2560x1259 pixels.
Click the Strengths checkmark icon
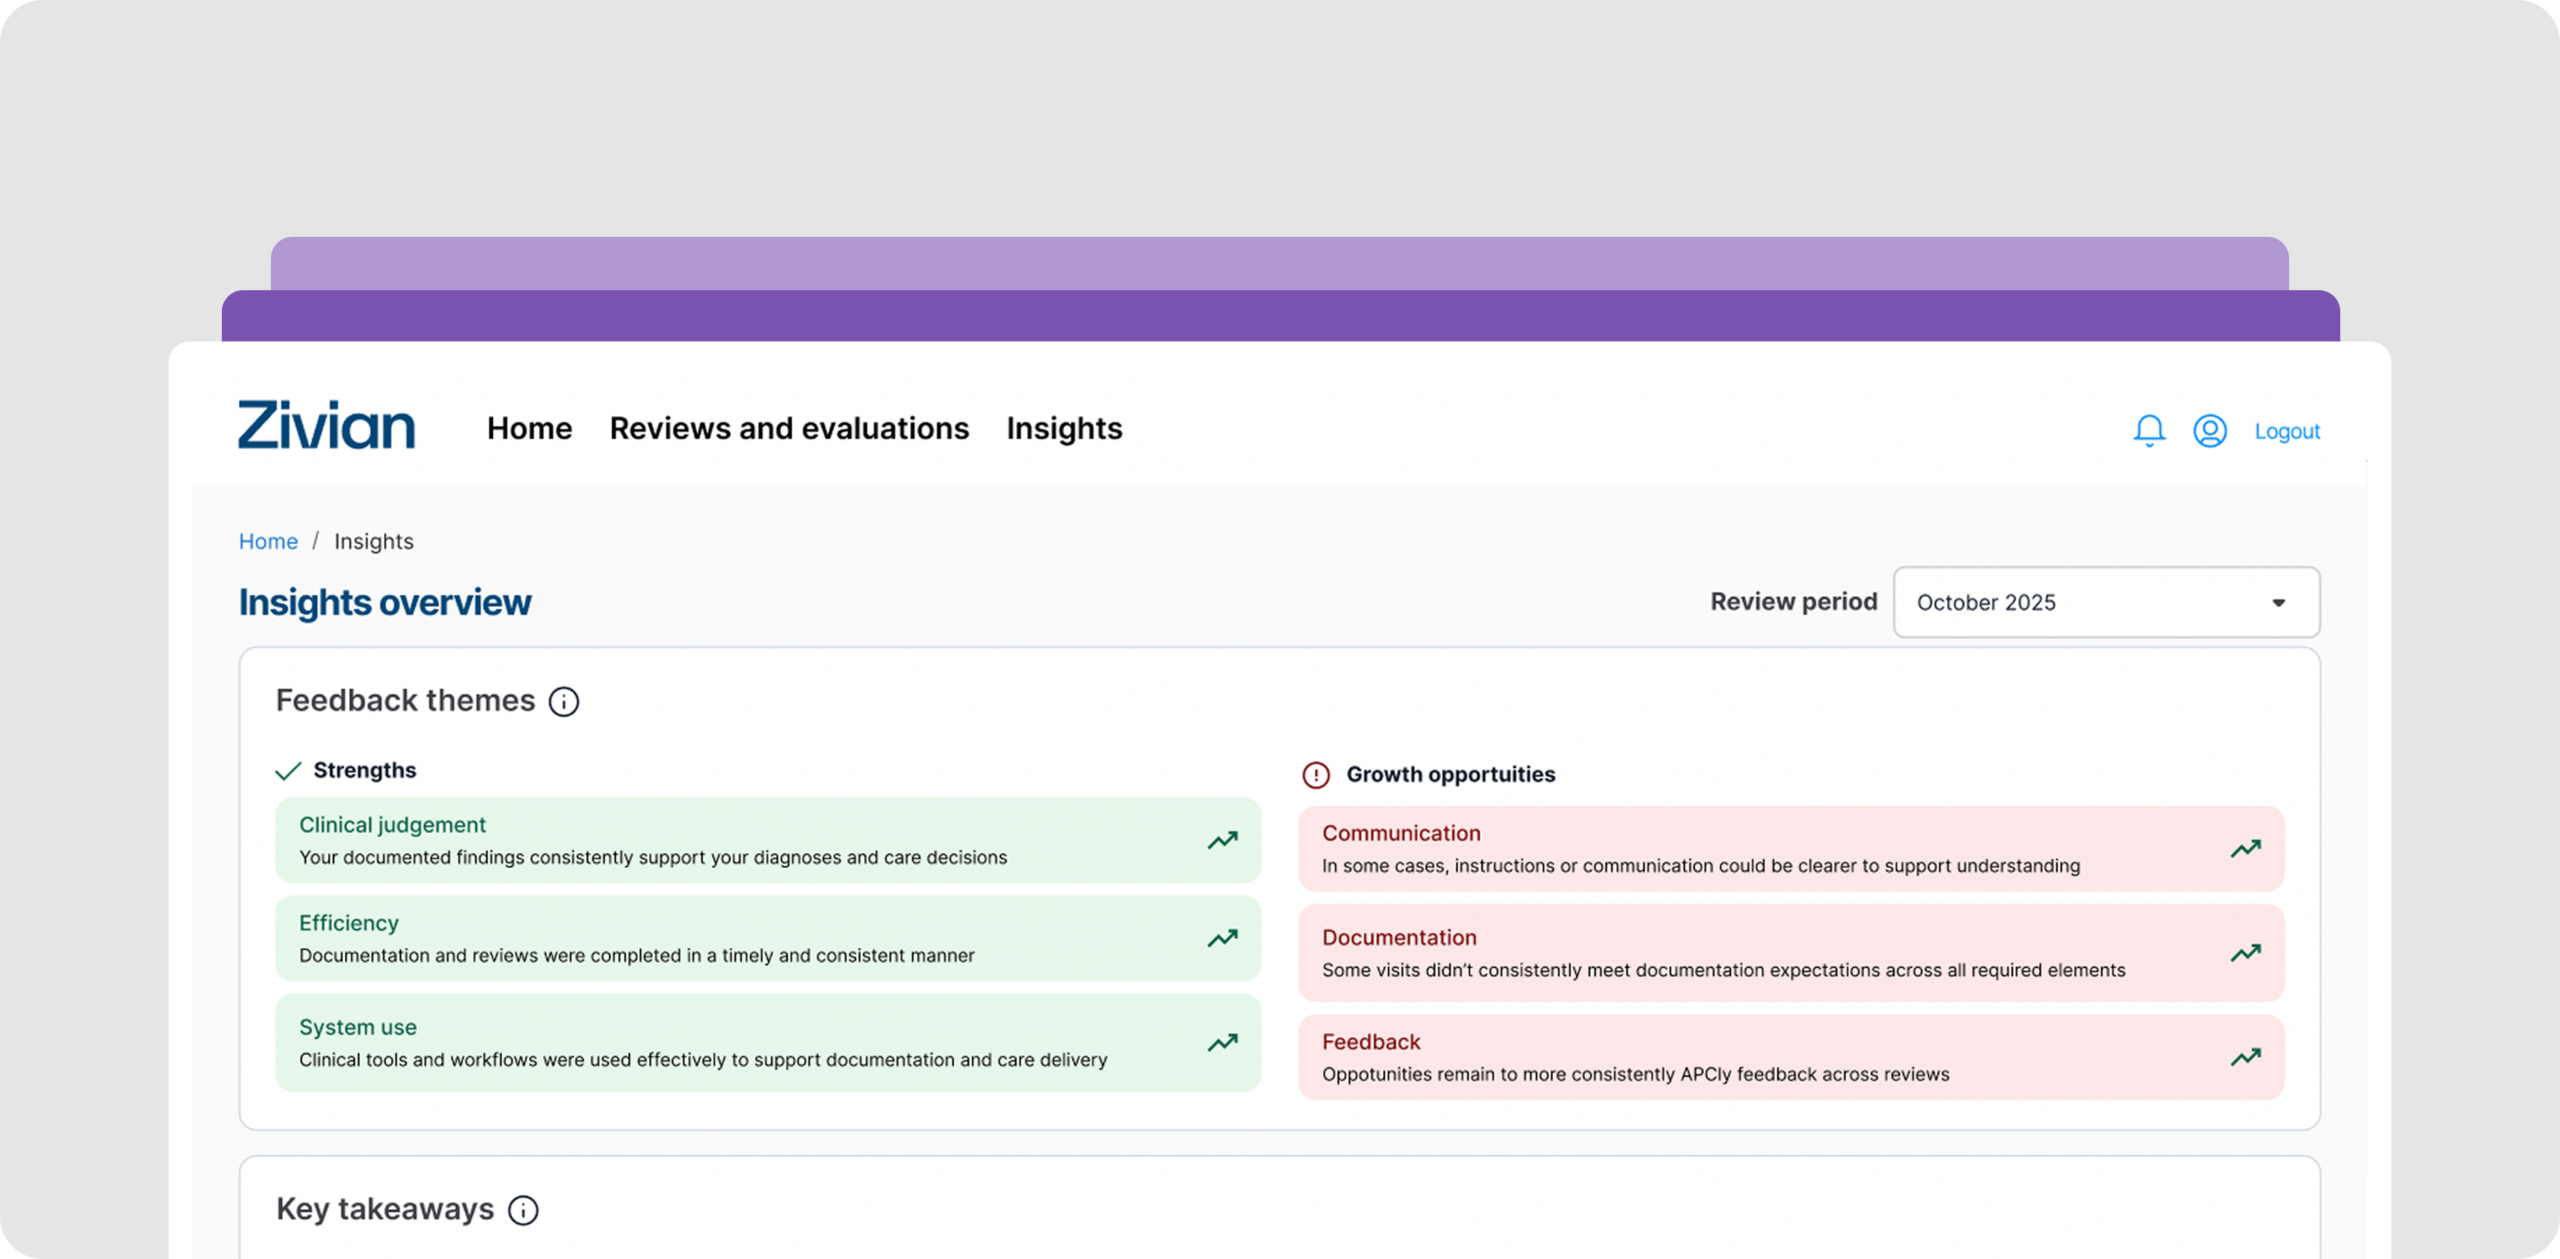click(288, 771)
